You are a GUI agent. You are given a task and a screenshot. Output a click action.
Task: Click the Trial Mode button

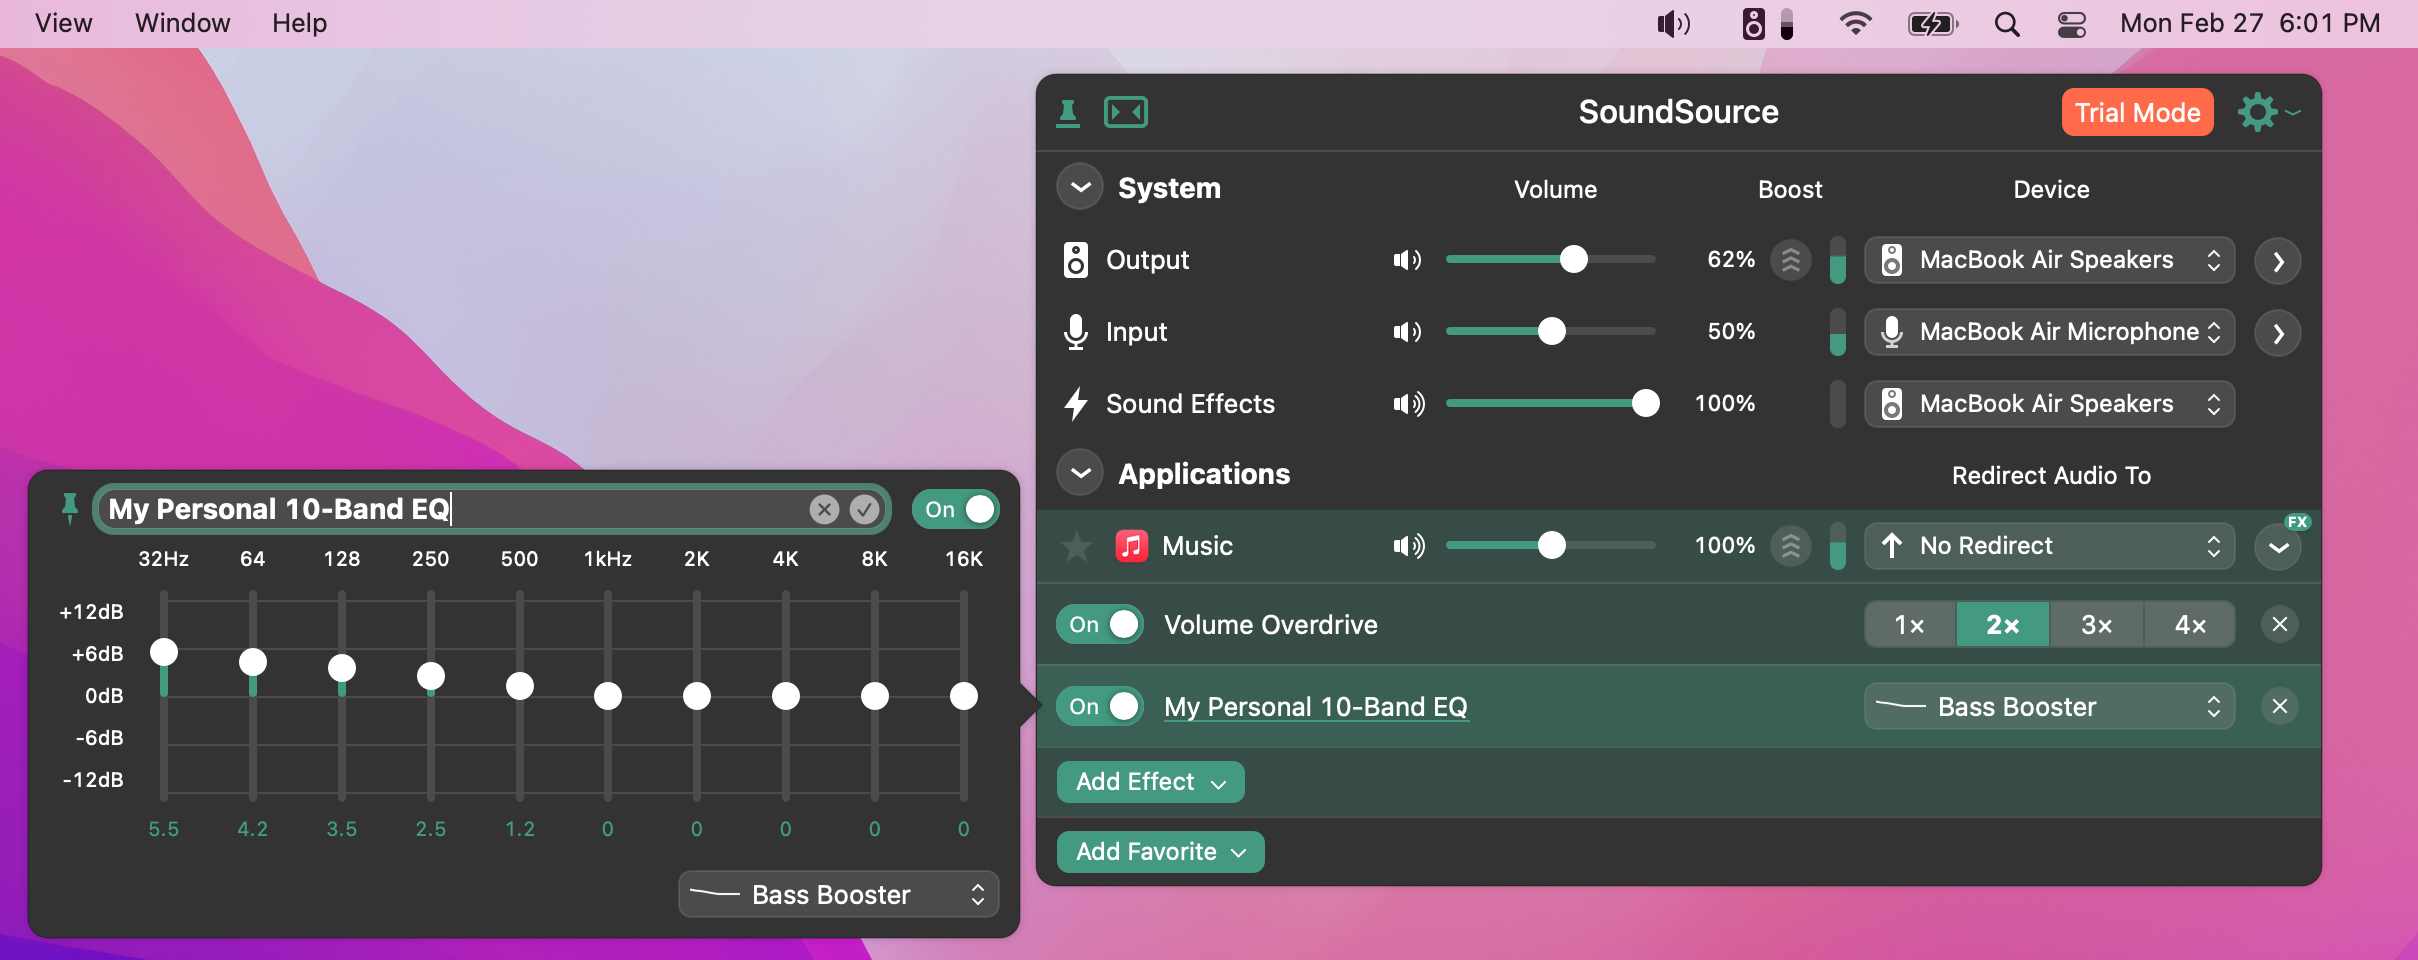coord(2137,112)
